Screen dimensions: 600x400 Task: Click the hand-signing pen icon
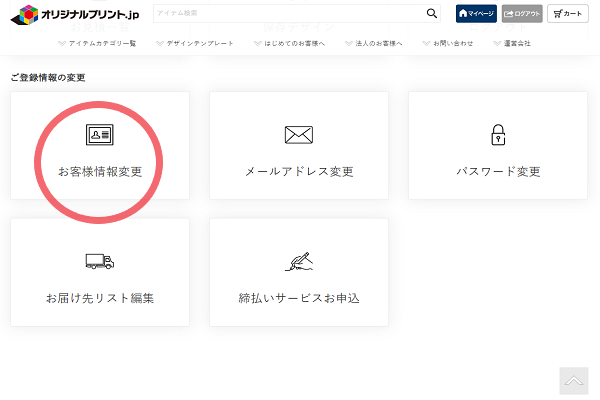click(299, 262)
